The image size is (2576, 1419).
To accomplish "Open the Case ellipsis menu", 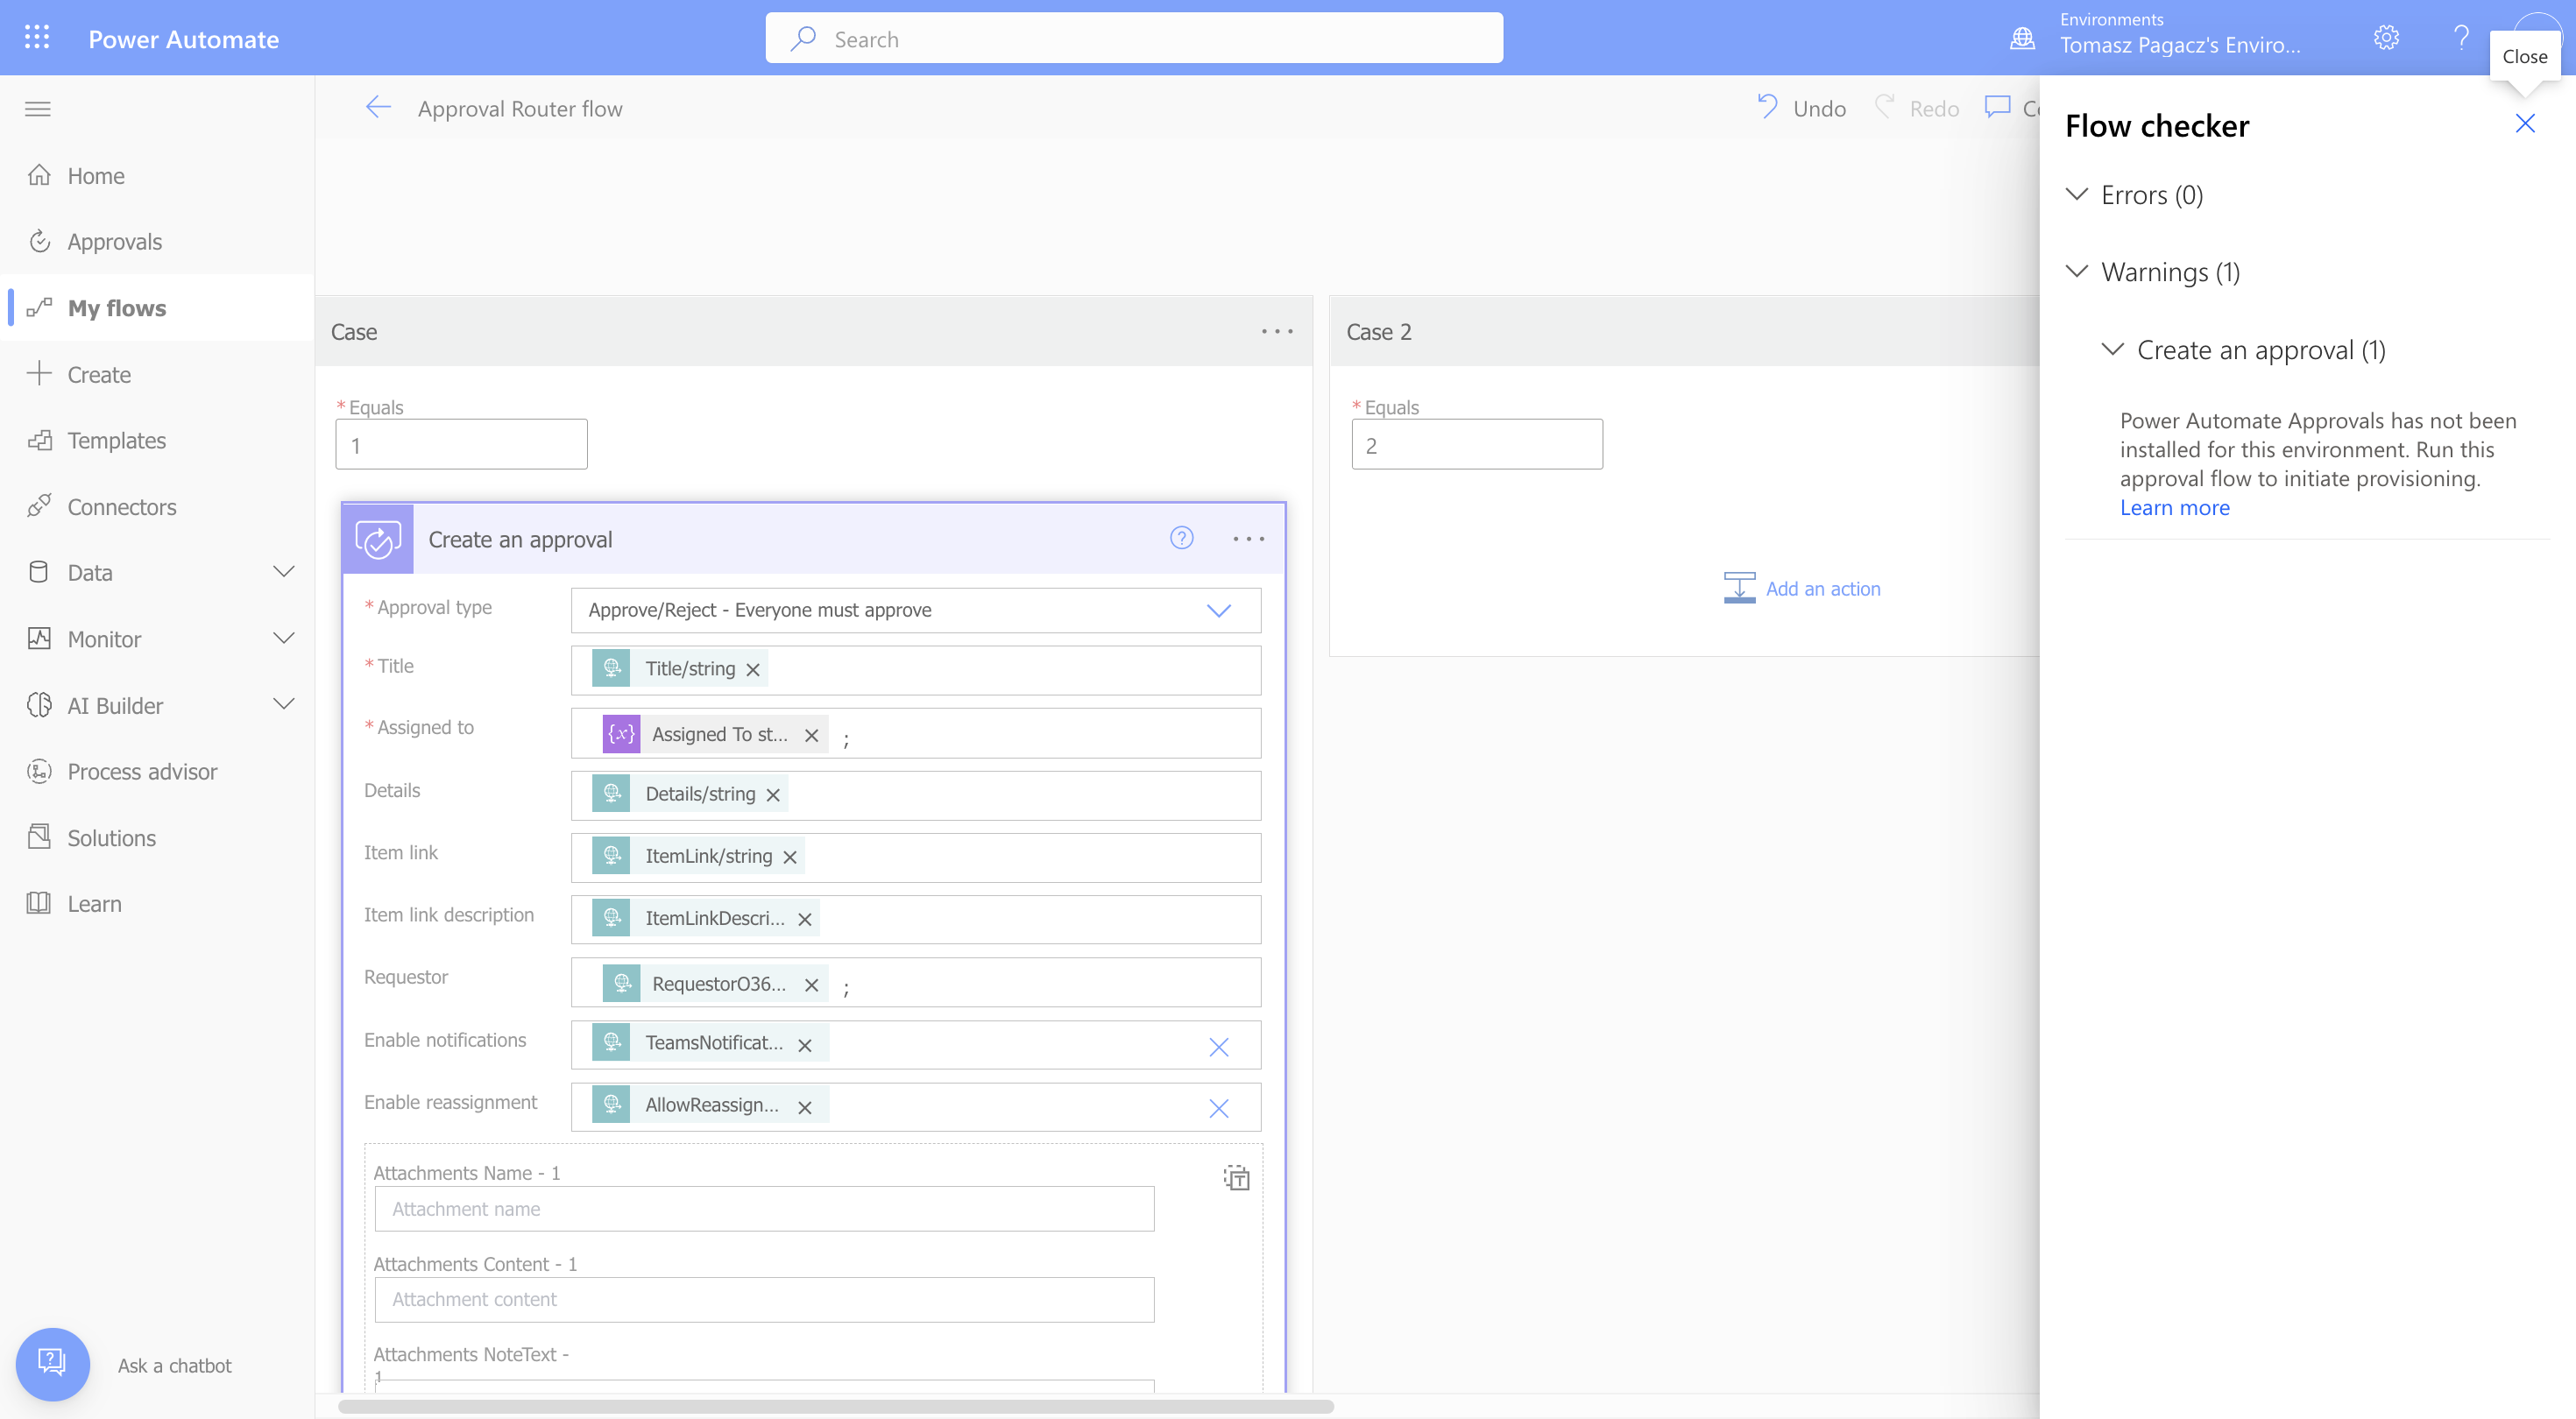I will tap(1277, 331).
